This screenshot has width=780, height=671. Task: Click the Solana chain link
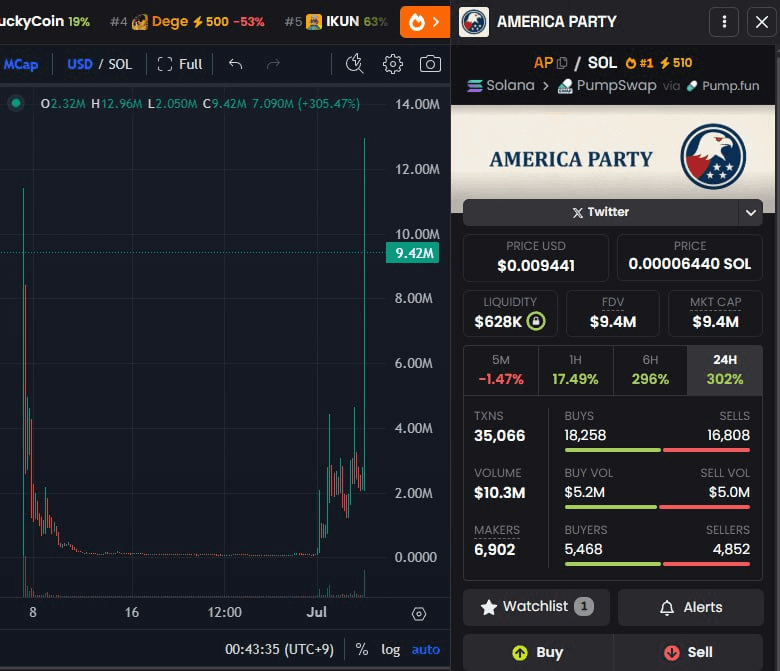[x=500, y=86]
